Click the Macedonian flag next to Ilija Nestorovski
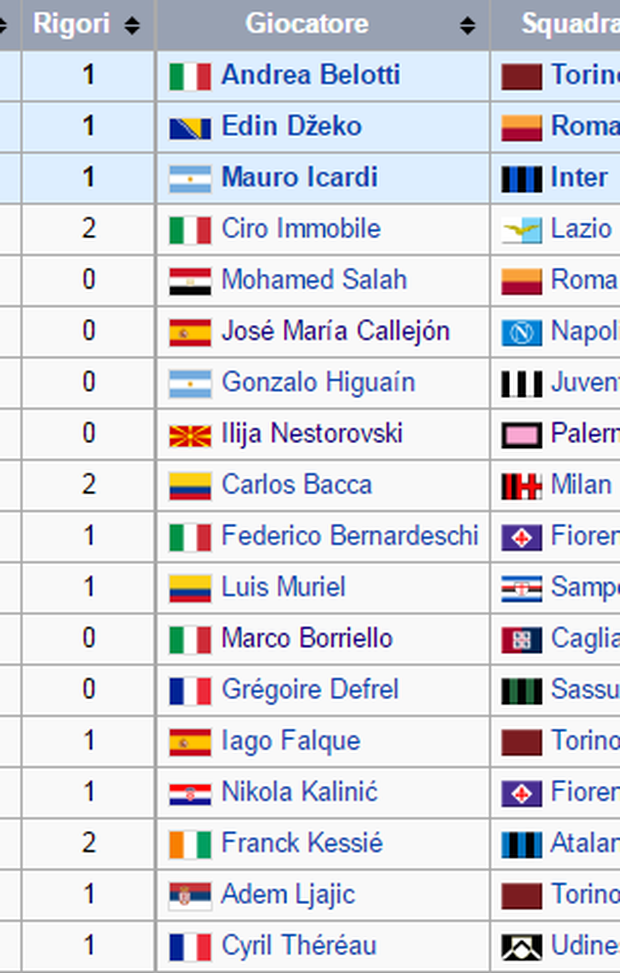 (190, 435)
